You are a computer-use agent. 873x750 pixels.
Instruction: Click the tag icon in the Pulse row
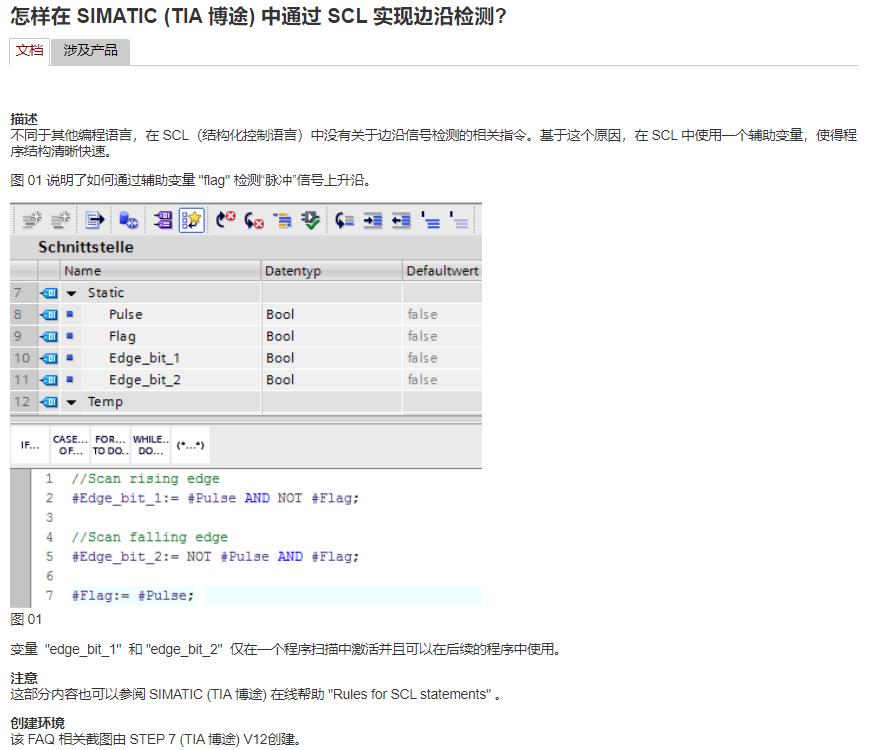click(48, 314)
